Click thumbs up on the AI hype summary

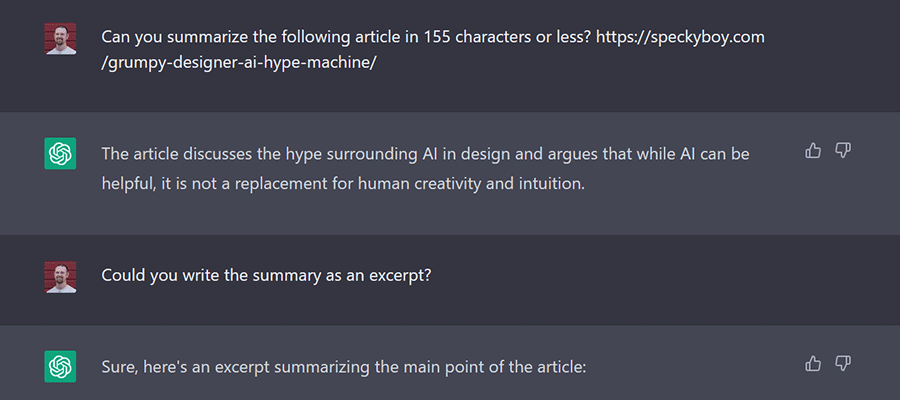(813, 151)
